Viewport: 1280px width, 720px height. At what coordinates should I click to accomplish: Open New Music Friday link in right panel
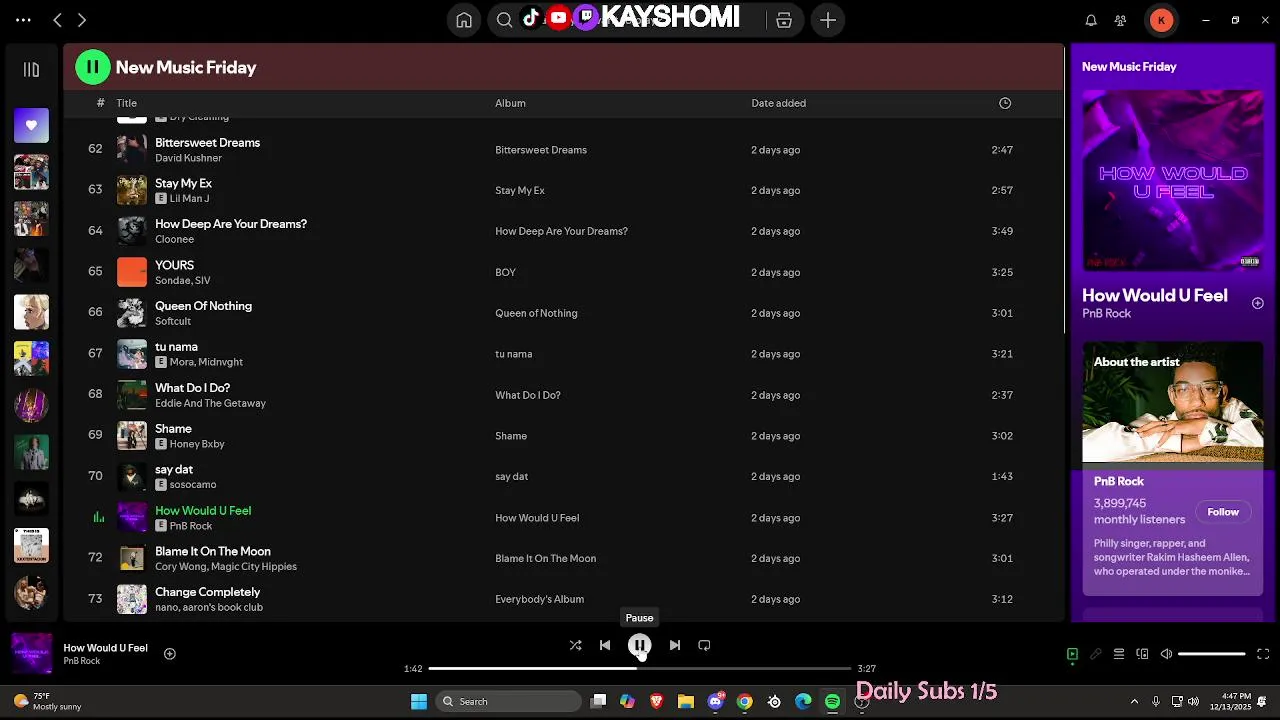[x=1129, y=67]
